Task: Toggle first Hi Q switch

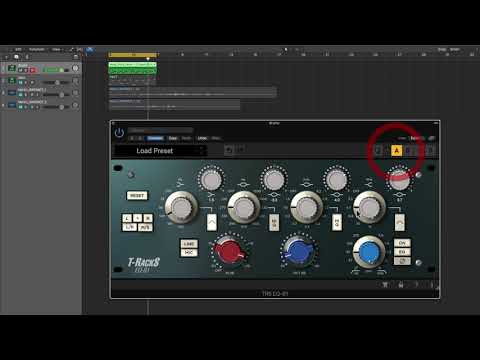Action: pyautogui.click(x=274, y=222)
